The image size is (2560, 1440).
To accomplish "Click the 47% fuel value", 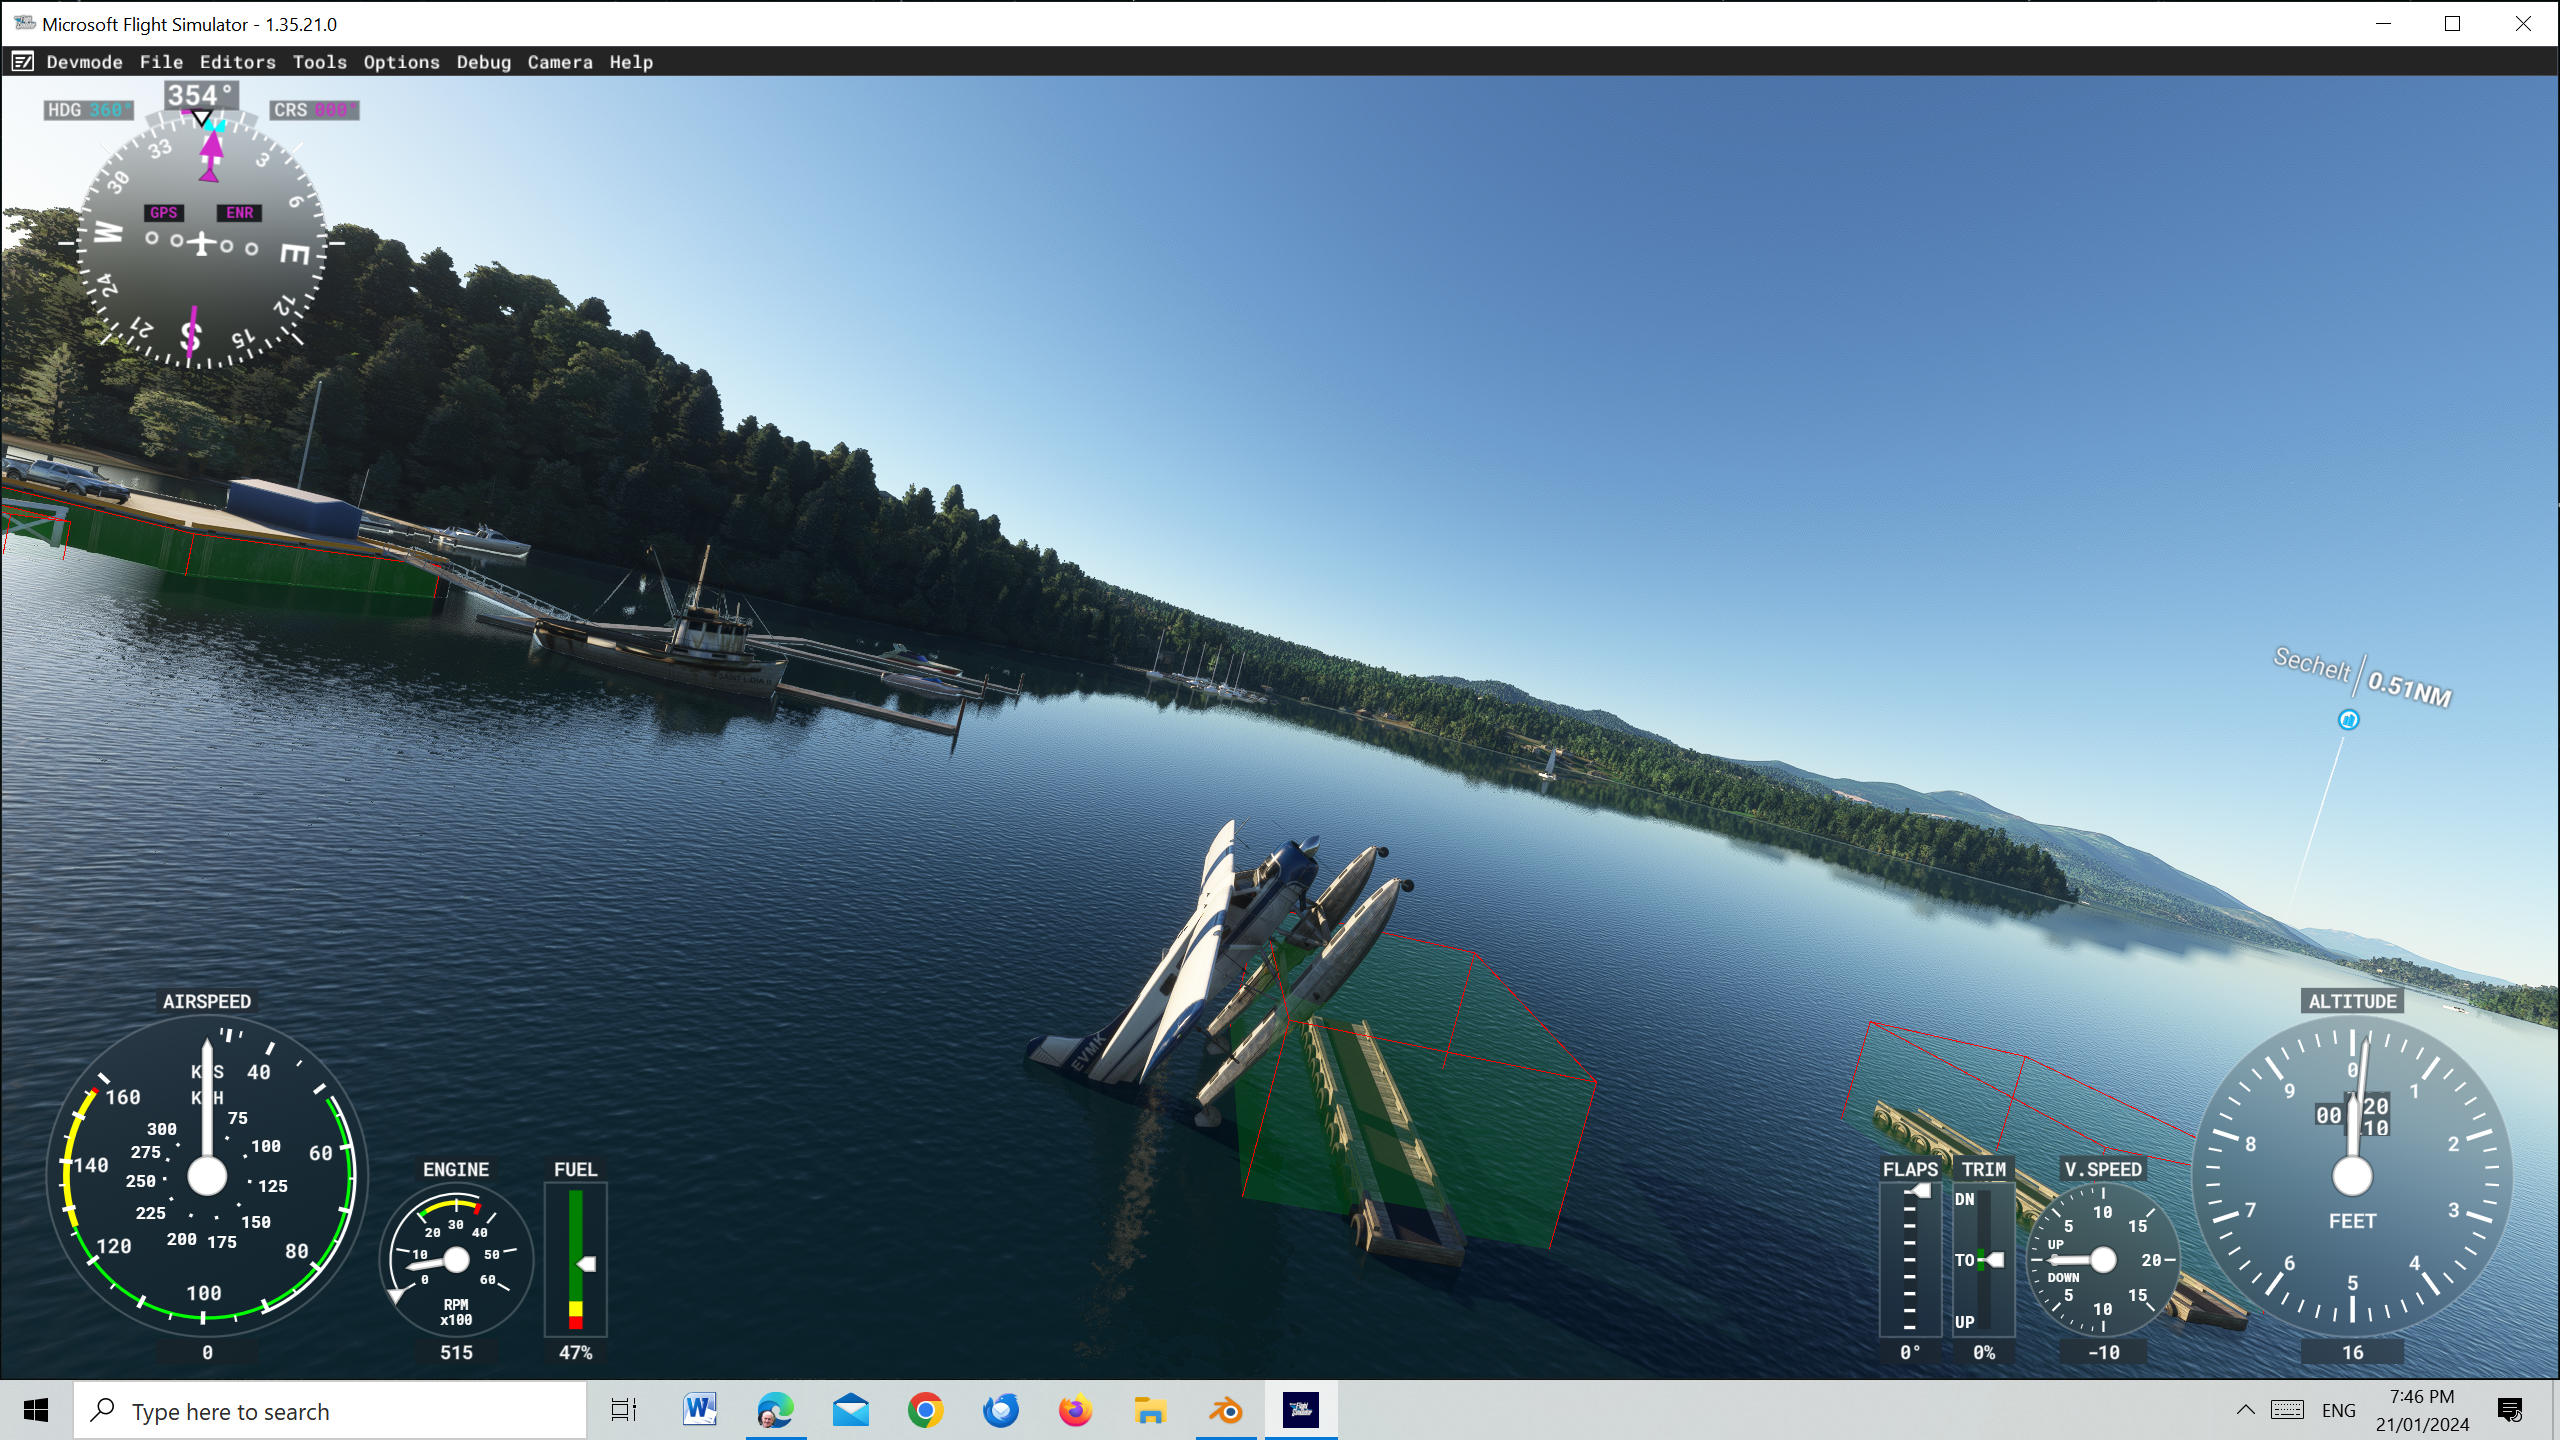I will [x=576, y=1352].
